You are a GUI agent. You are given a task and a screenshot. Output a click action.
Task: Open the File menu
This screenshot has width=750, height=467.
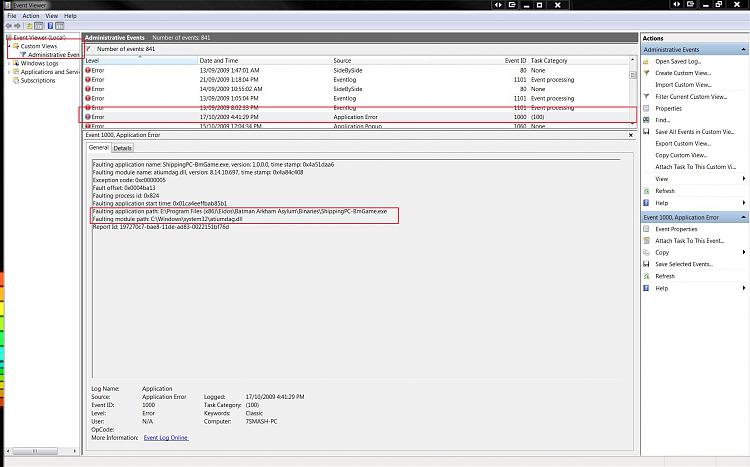11,16
